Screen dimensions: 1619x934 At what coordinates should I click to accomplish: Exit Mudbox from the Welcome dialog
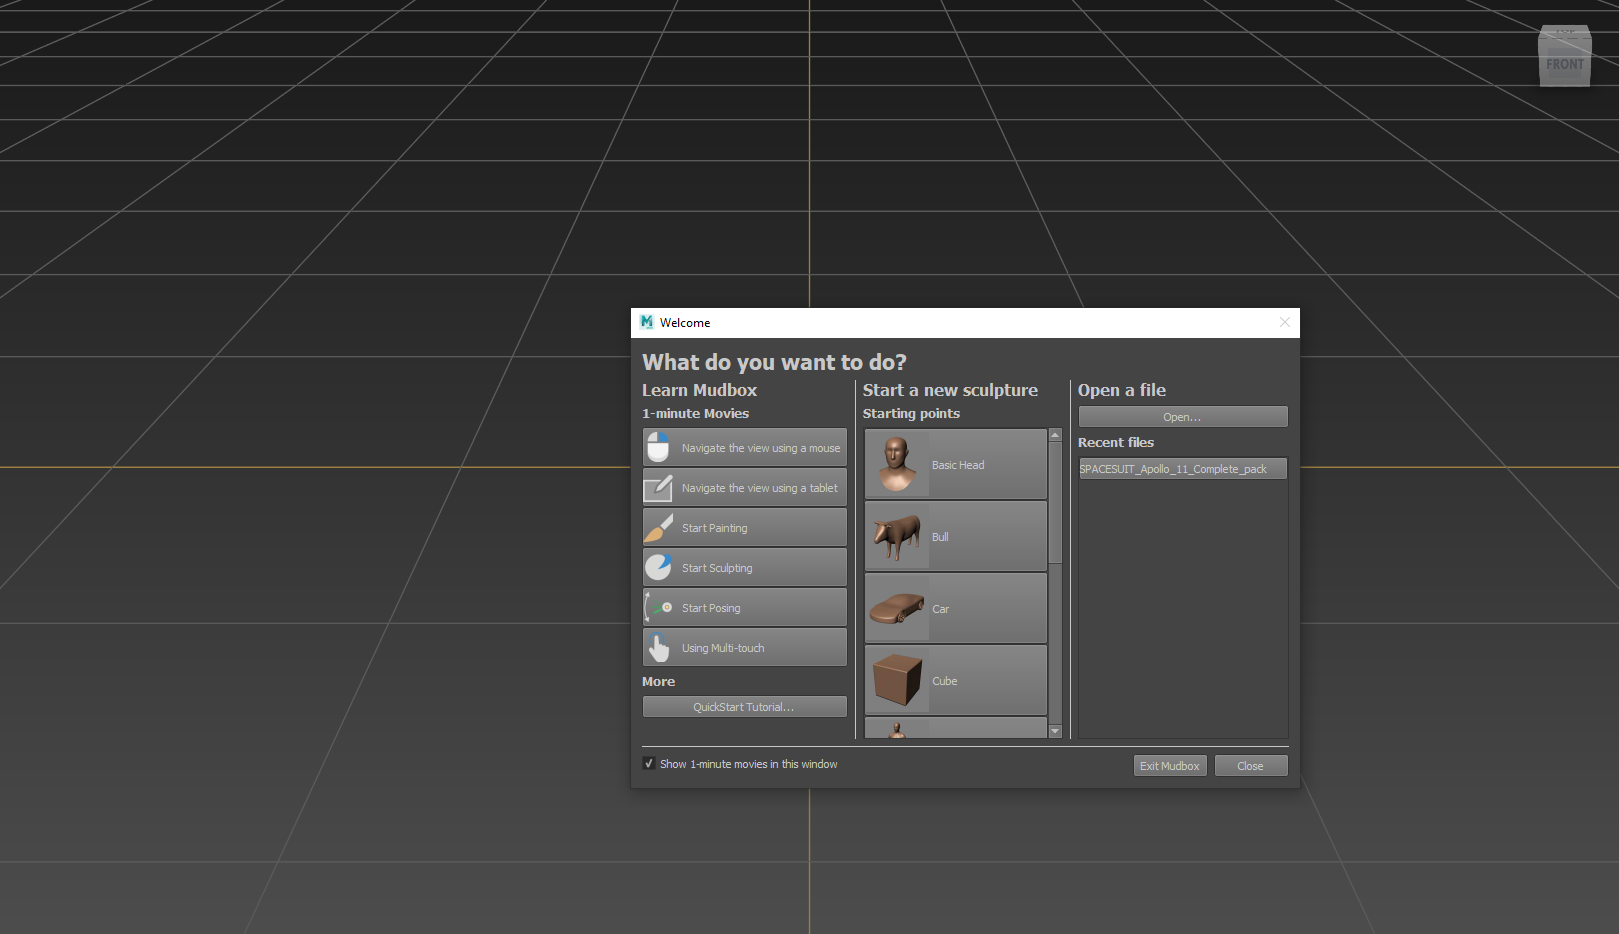1170,766
